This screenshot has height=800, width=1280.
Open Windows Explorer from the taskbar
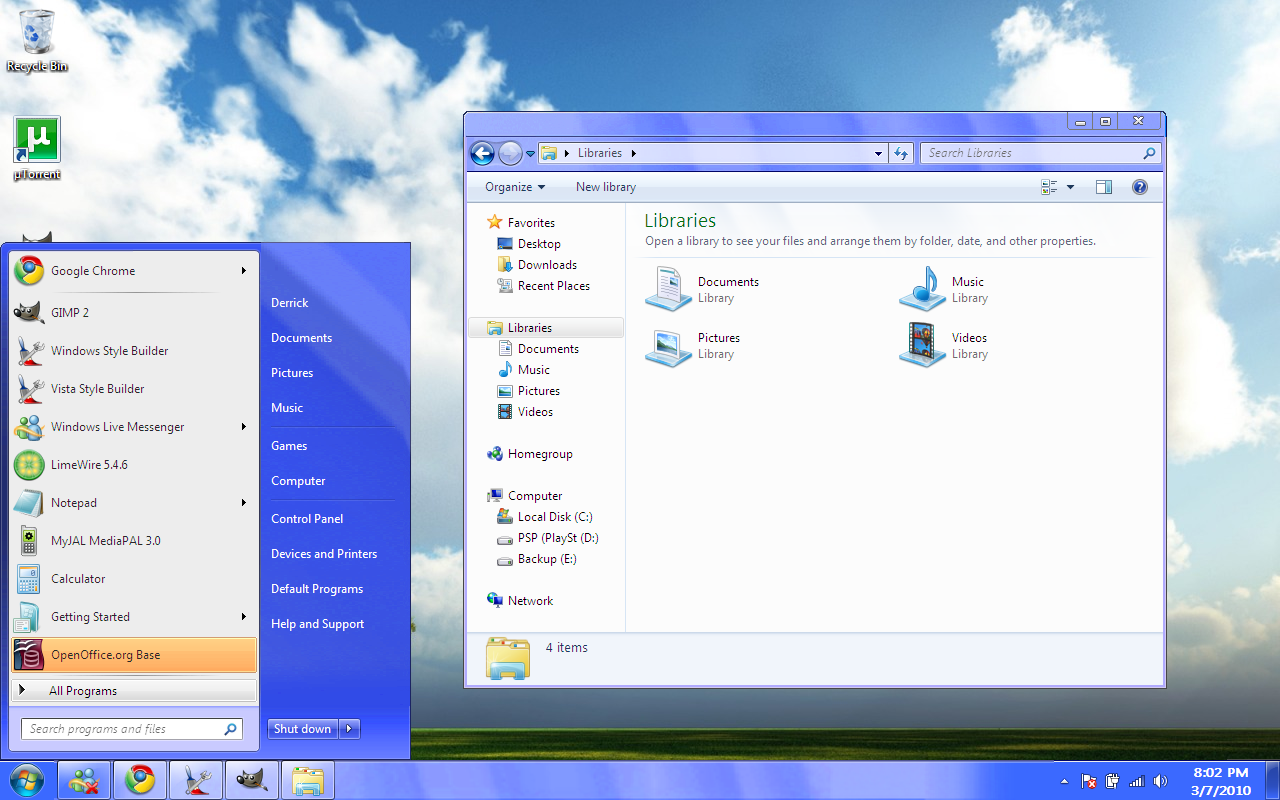coord(307,779)
